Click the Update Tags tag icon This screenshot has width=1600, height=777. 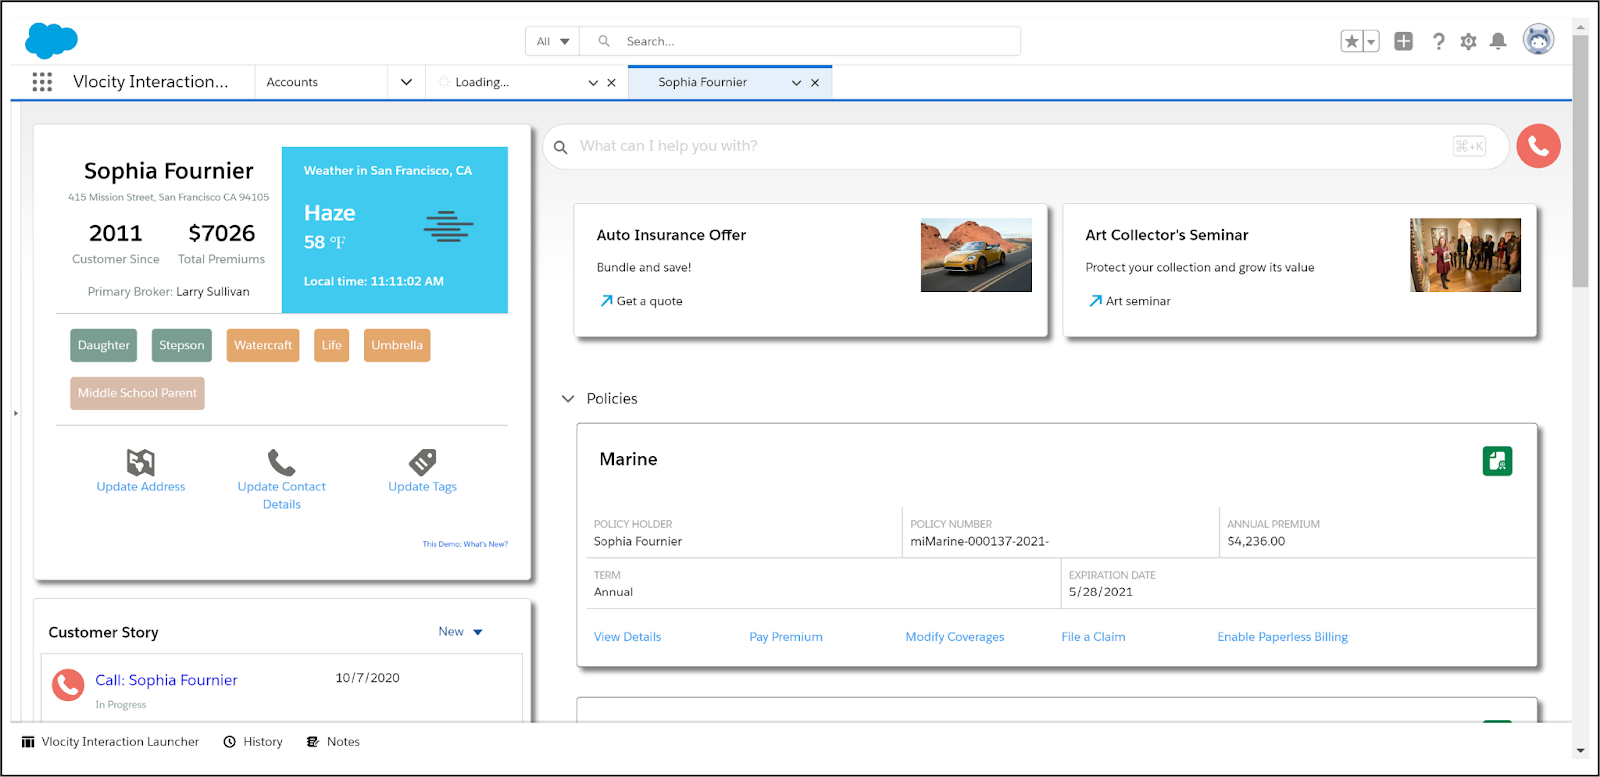[423, 462]
